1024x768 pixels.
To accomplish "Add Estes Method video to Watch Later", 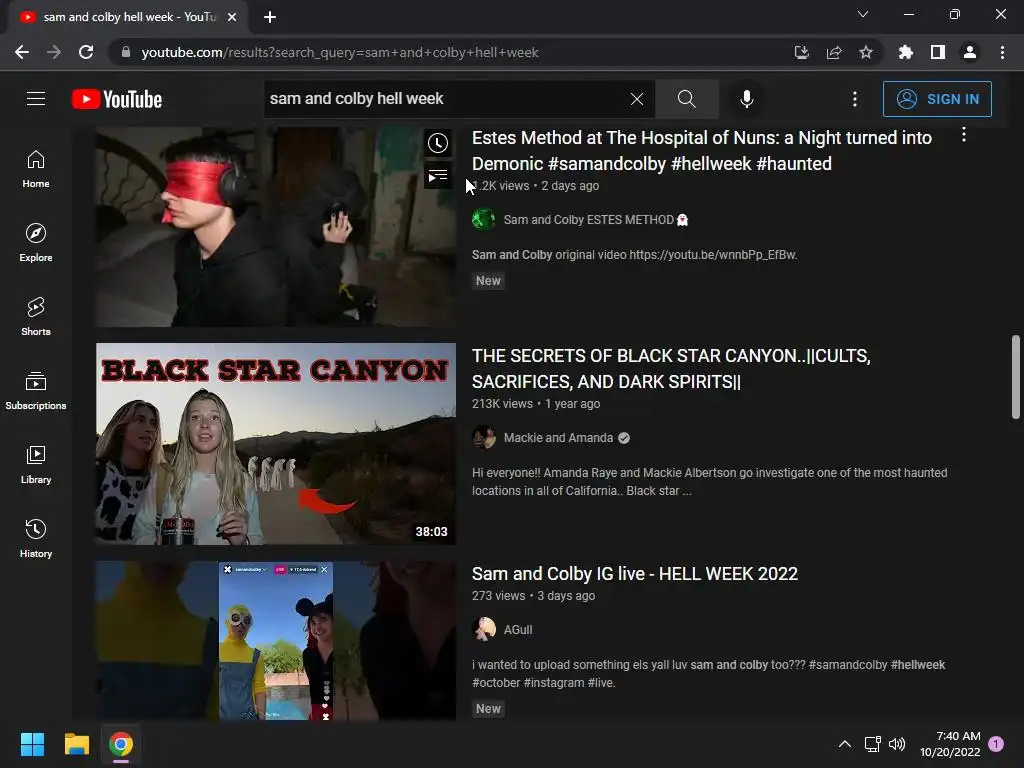I will [438, 143].
